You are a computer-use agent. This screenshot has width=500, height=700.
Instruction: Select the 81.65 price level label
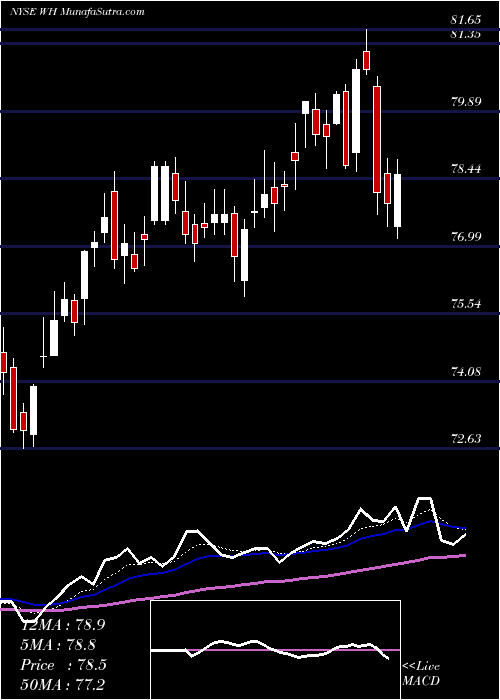(x=466, y=20)
